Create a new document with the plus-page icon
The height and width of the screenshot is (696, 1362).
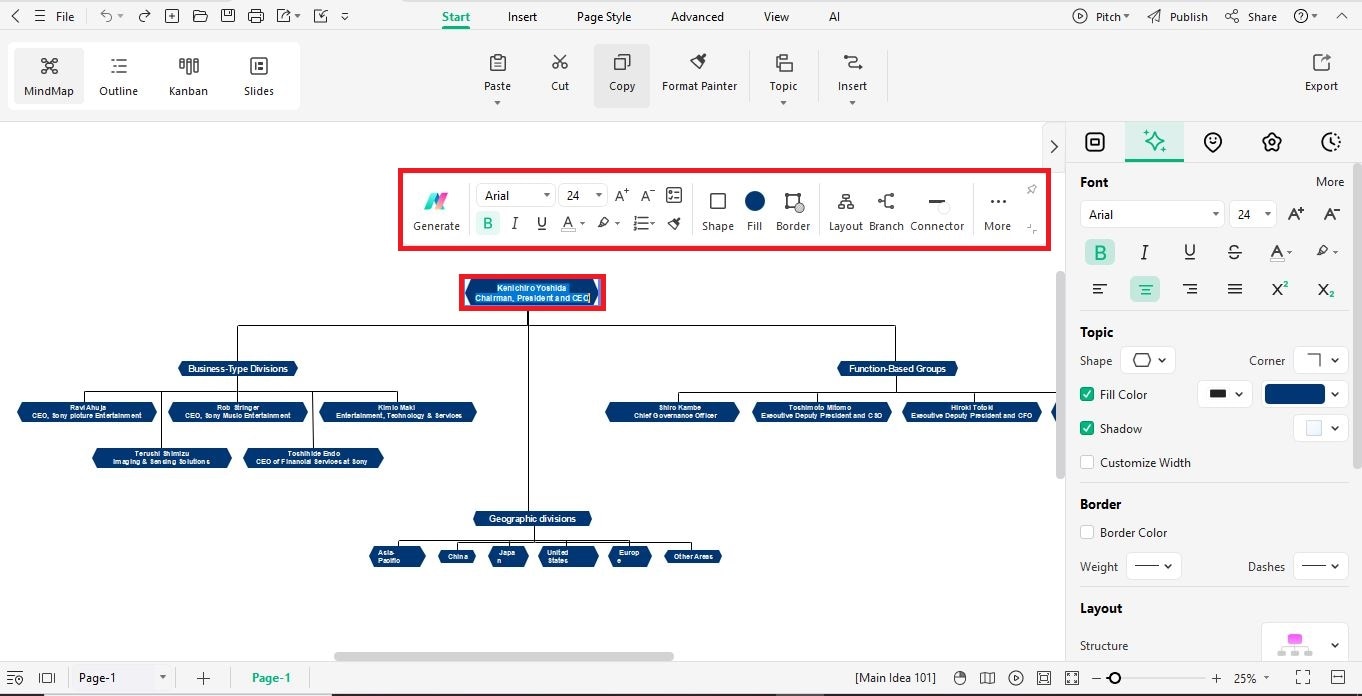tap(172, 16)
